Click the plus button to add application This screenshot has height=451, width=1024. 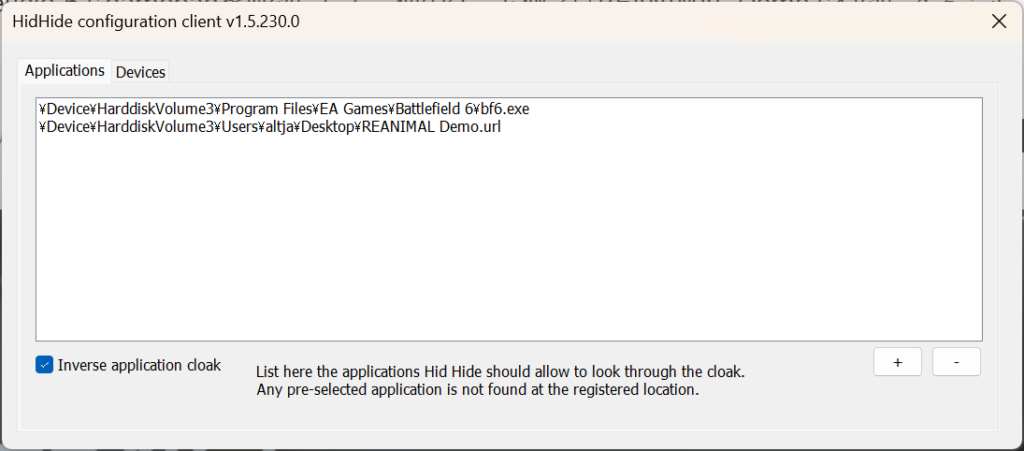click(897, 363)
